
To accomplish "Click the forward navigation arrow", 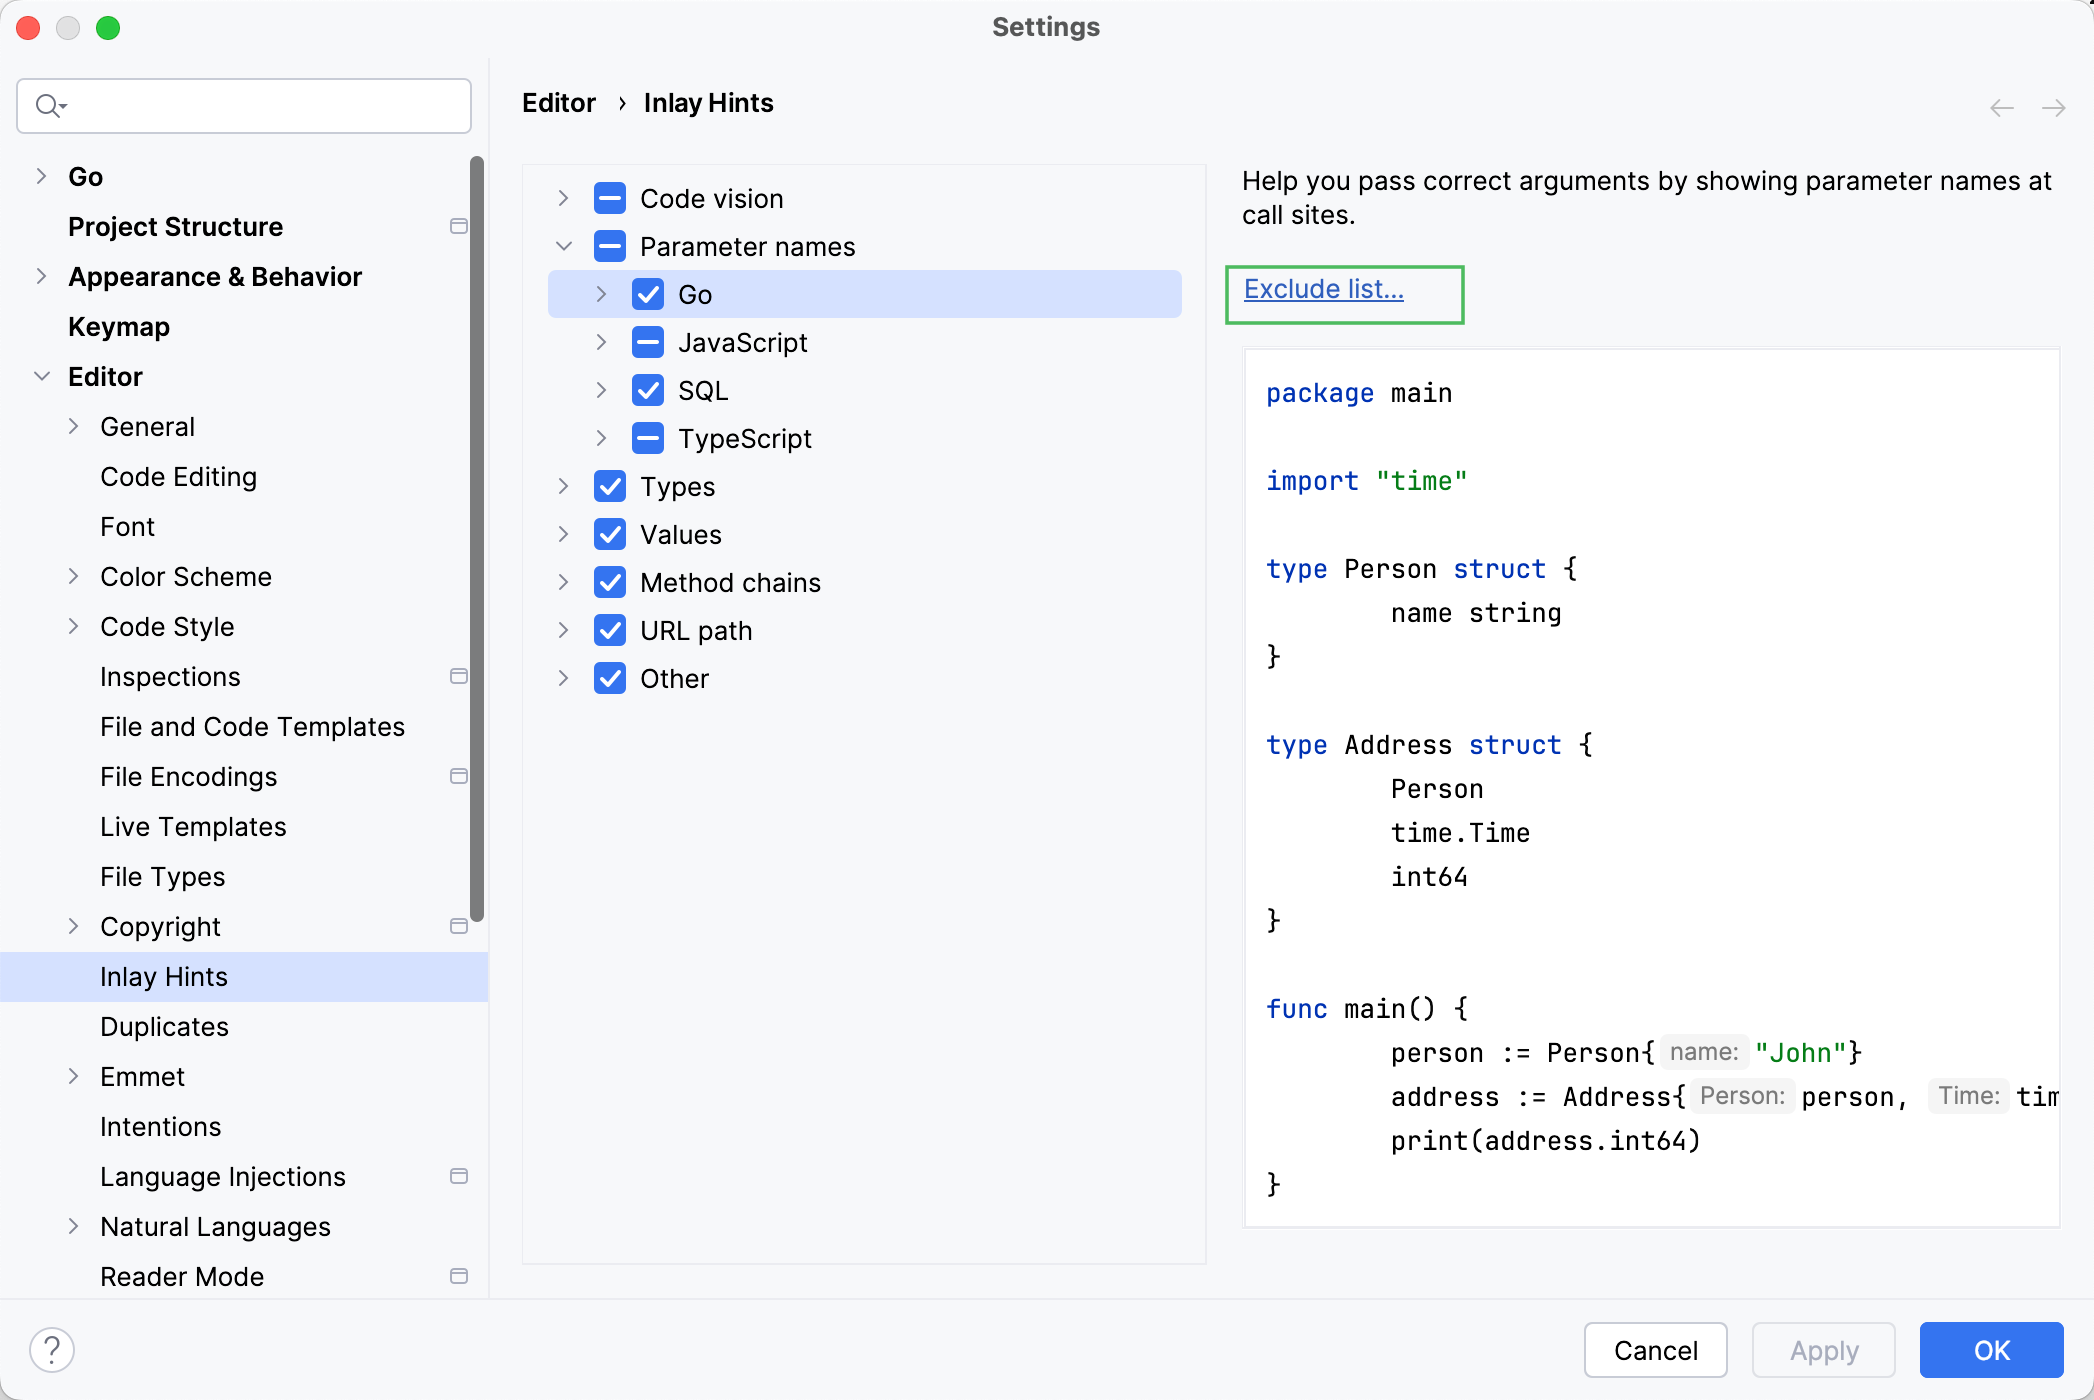I will (x=2053, y=107).
